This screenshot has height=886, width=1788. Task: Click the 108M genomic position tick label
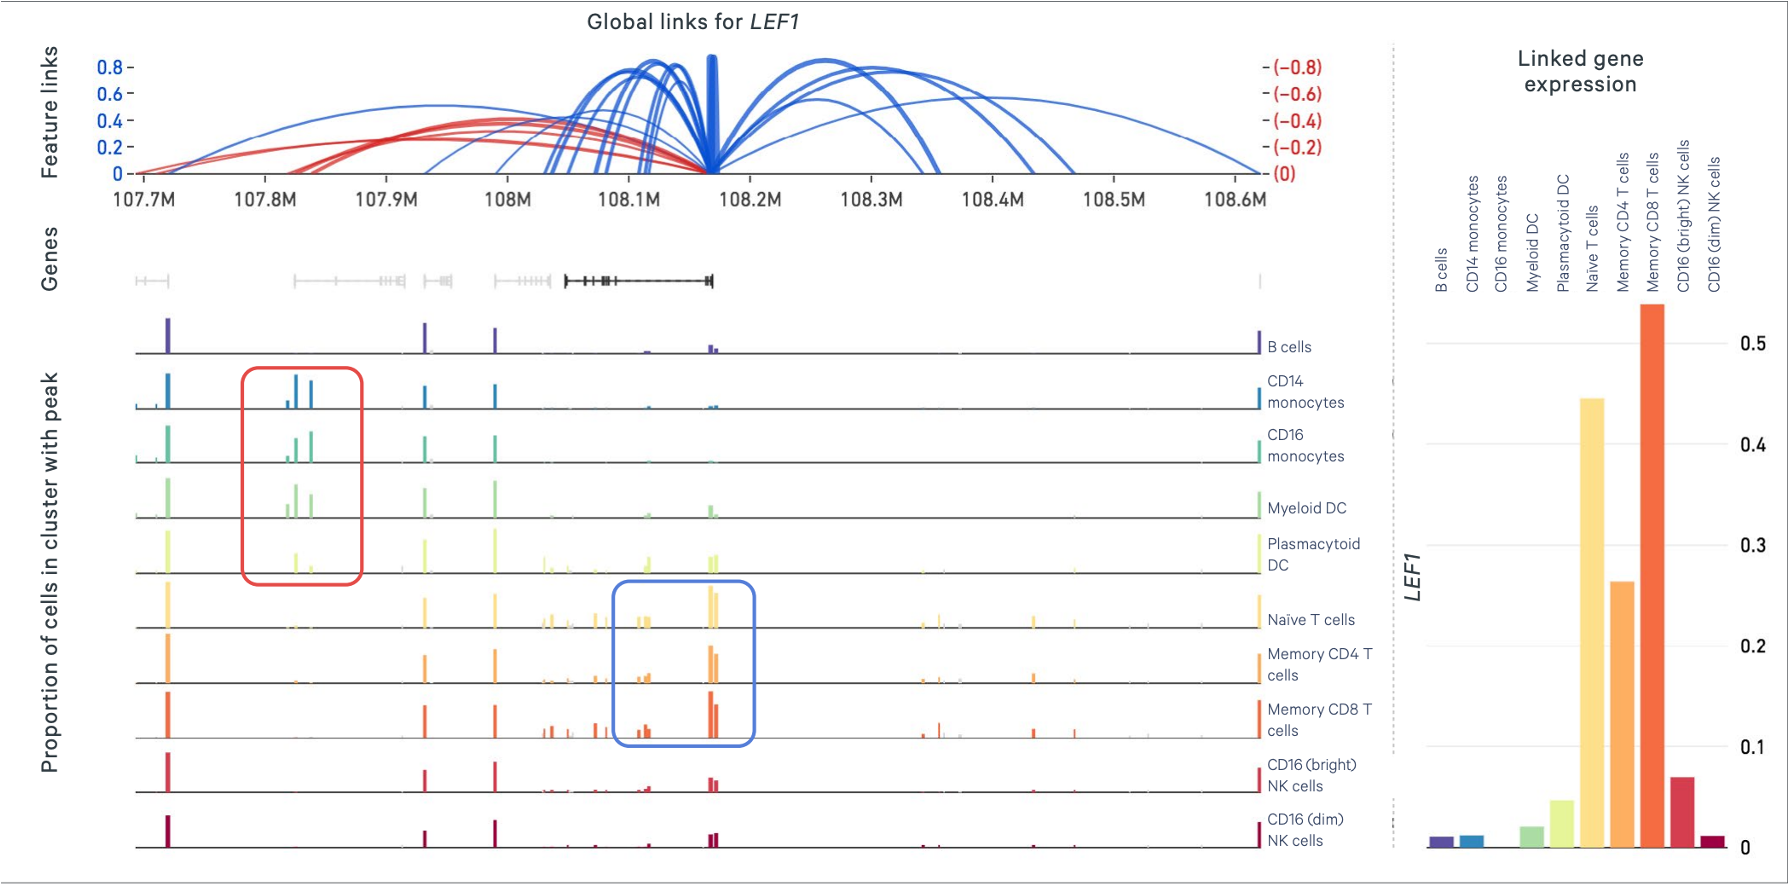click(507, 200)
